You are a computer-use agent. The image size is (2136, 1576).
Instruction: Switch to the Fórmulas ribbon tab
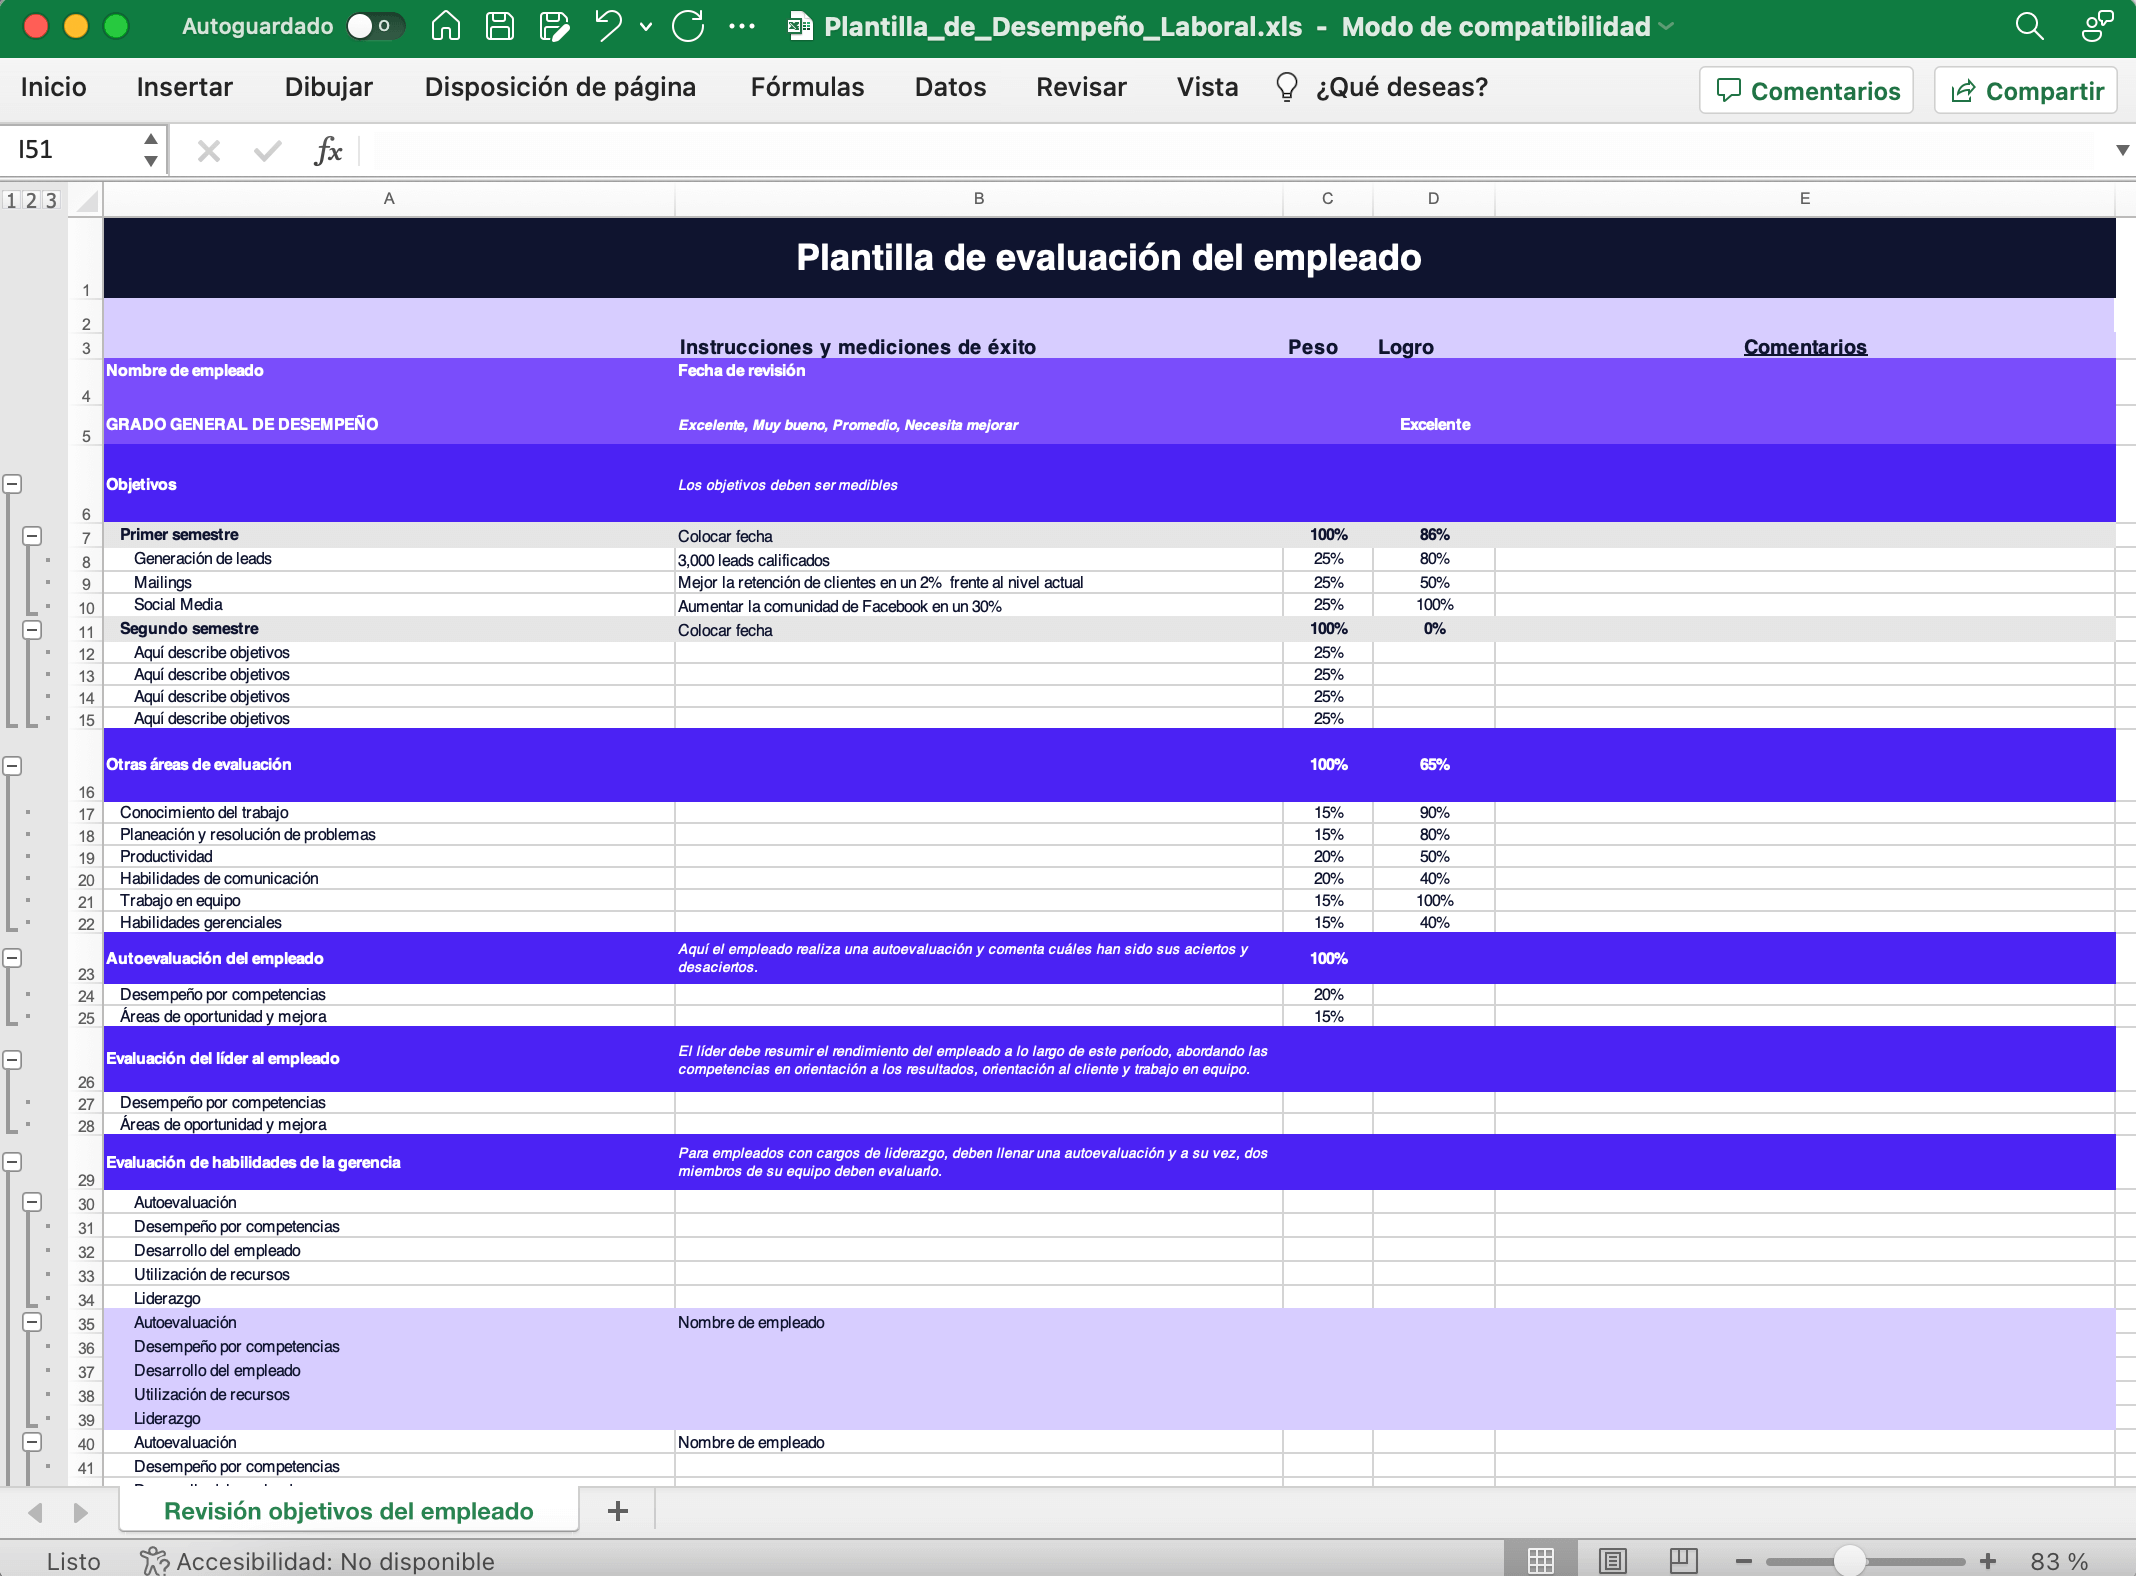[806, 88]
